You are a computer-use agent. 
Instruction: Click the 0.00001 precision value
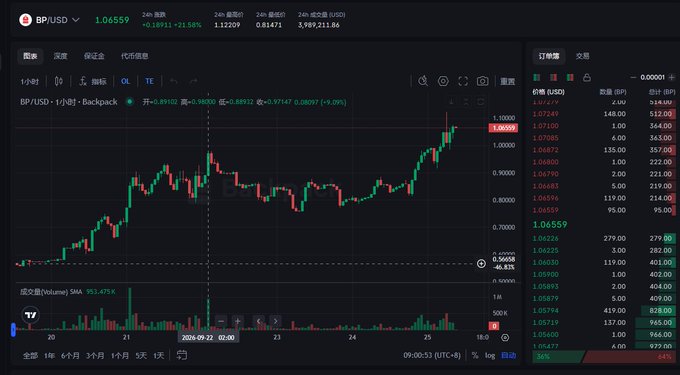(653, 78)
